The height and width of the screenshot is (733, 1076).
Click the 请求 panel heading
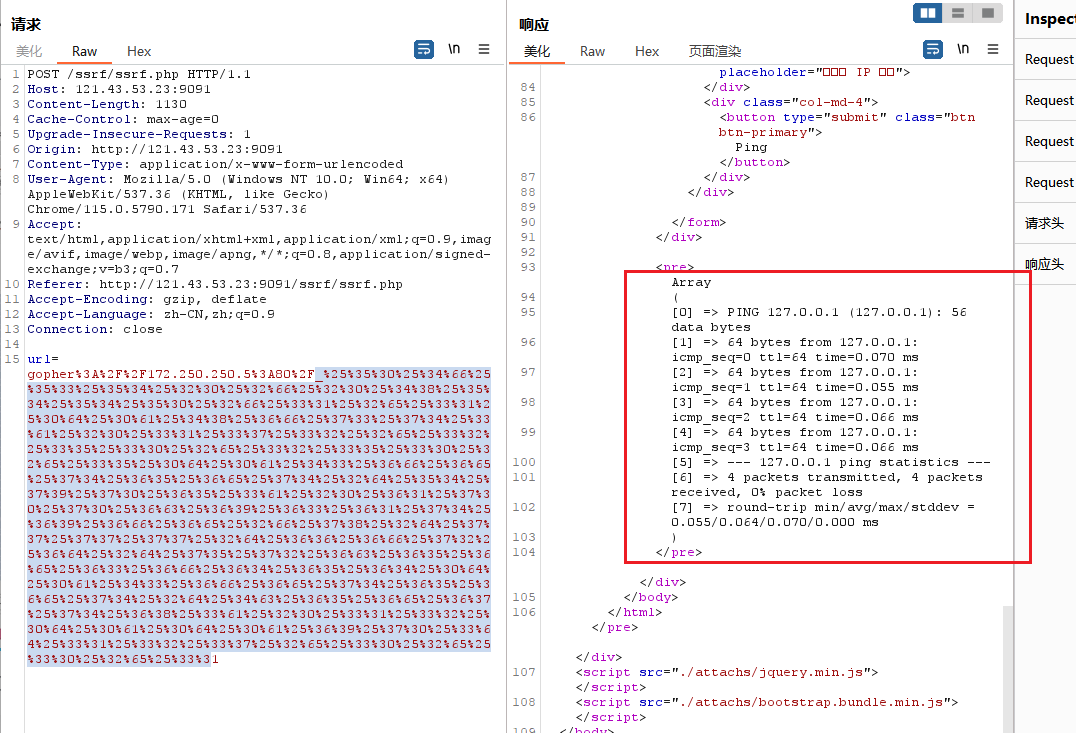(x=26, y=25)
